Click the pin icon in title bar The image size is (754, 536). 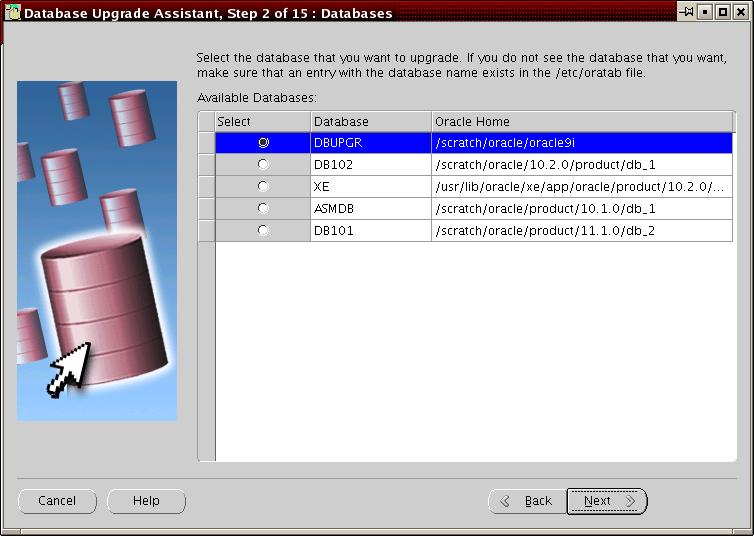pyautogui.click(x=686, y=12)
